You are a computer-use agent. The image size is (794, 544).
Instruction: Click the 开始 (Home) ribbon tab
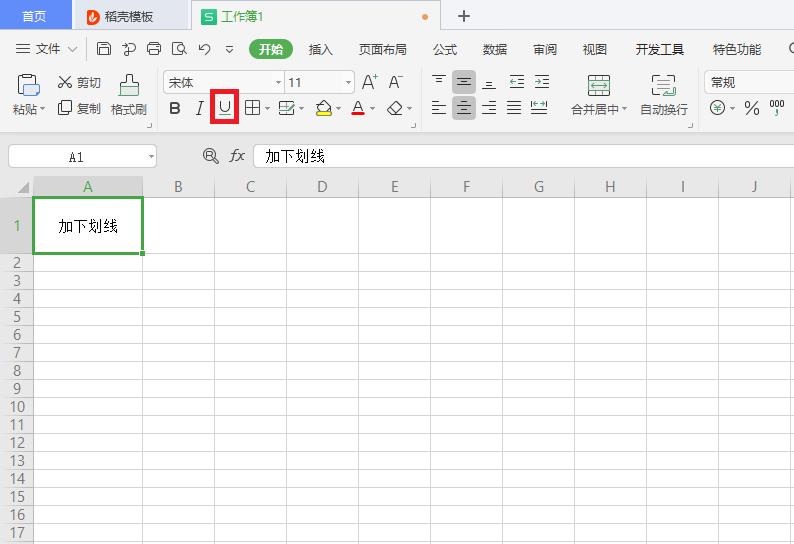(271, 49)
